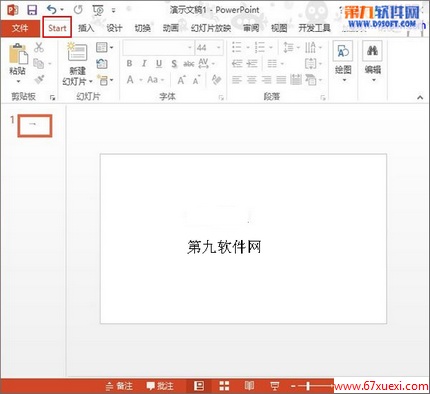The image size is (430, 394).
Task: Justify the text
Action: click(281, 80)
